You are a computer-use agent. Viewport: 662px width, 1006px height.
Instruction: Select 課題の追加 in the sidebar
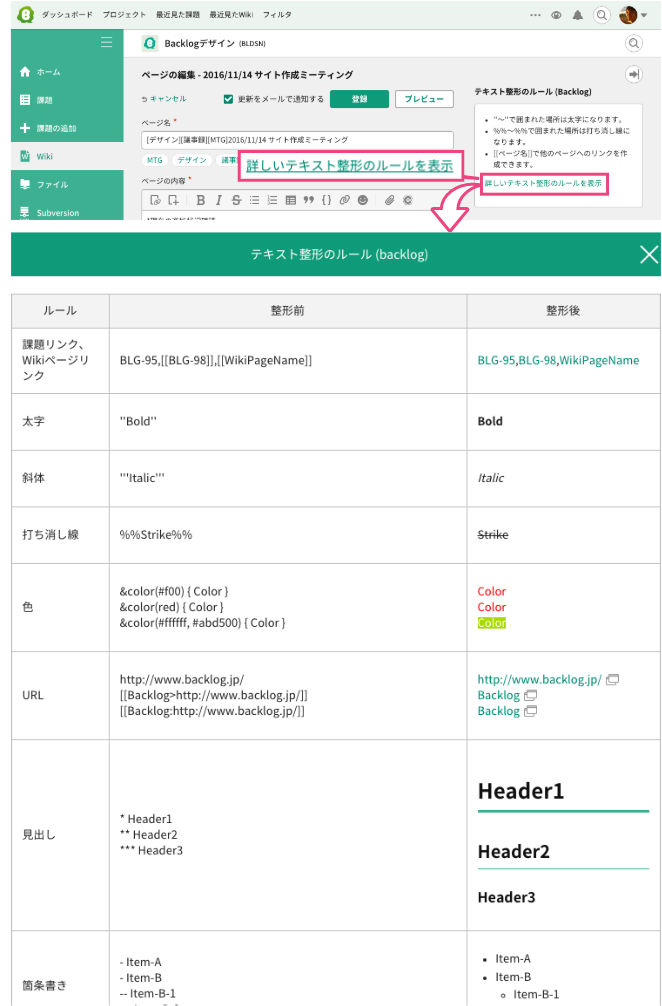(67, 128)
